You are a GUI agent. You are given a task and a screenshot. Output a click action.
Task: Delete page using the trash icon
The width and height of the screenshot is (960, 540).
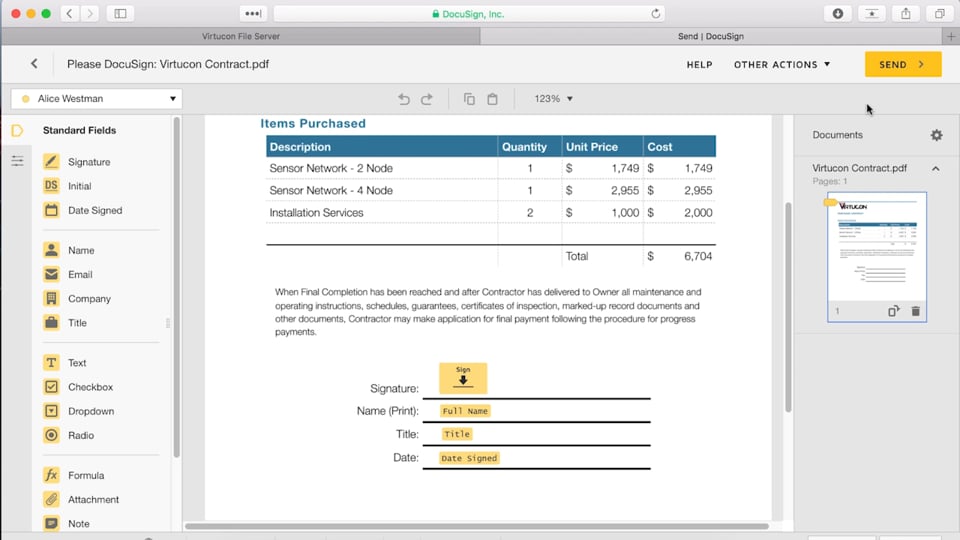pyautogui.click(x=915, y=312)
